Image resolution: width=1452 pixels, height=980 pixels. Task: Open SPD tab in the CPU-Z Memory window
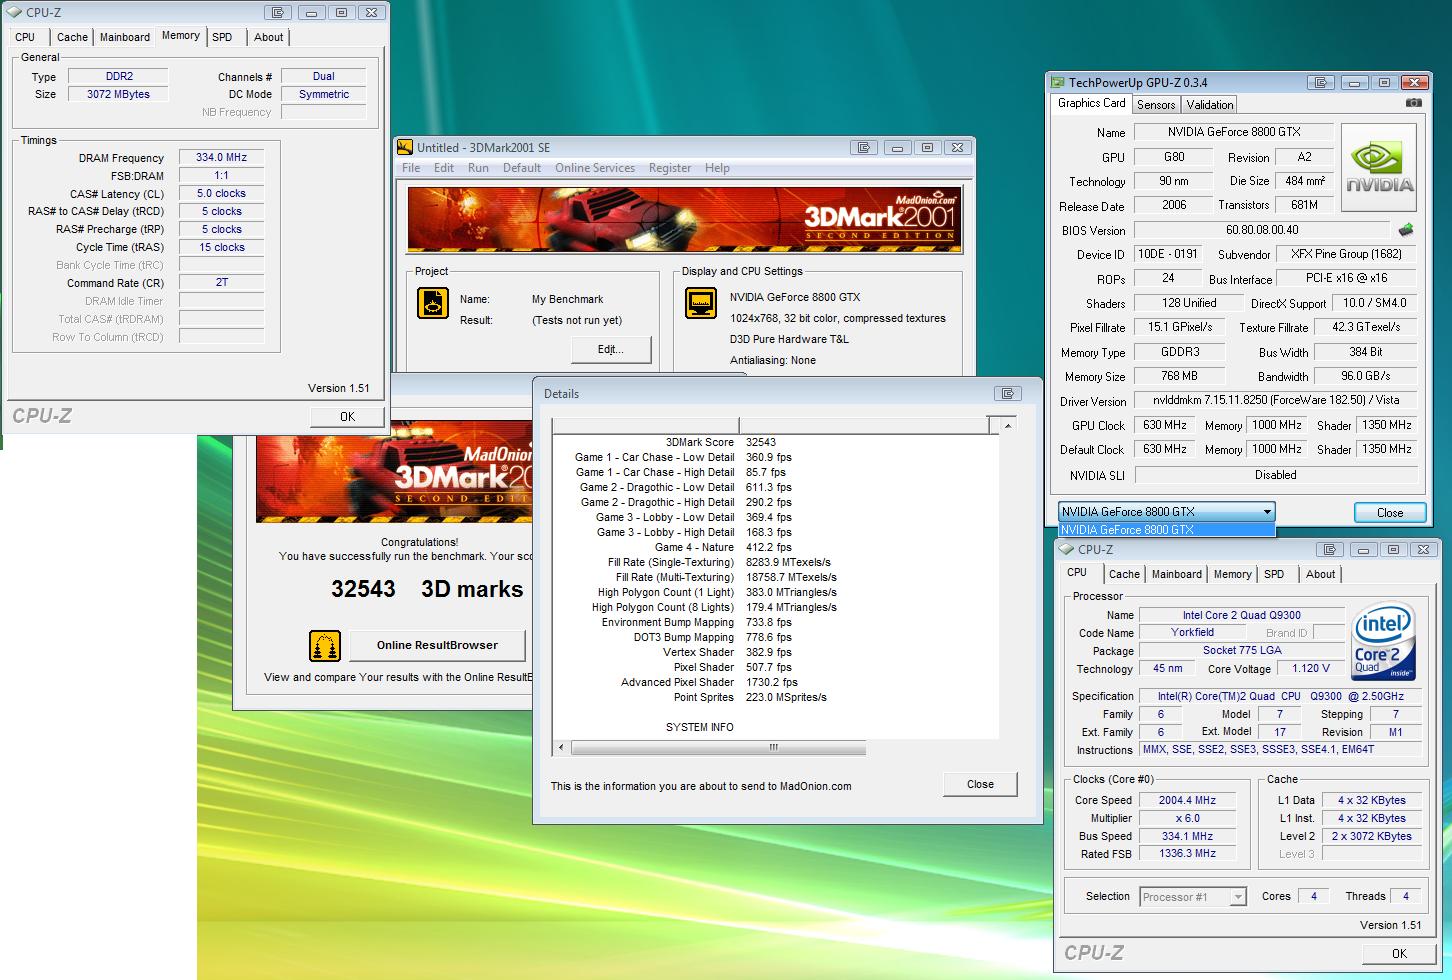(x=222, y=37)
